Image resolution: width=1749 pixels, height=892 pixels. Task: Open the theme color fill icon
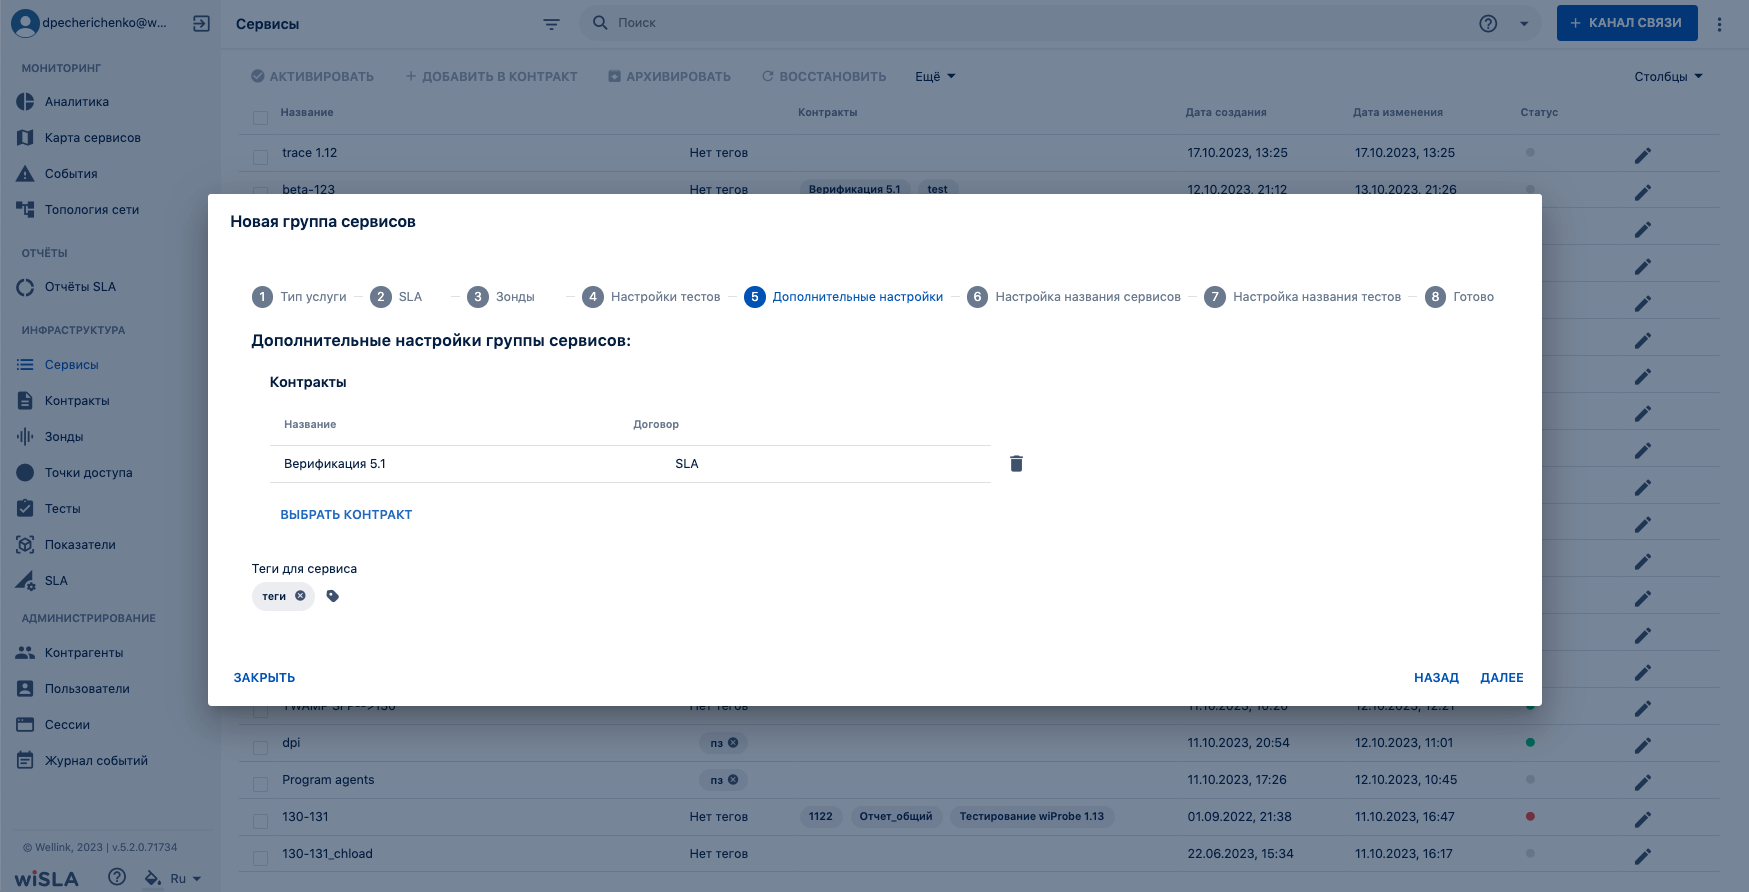pyautogui.click(x=152, y=878)
